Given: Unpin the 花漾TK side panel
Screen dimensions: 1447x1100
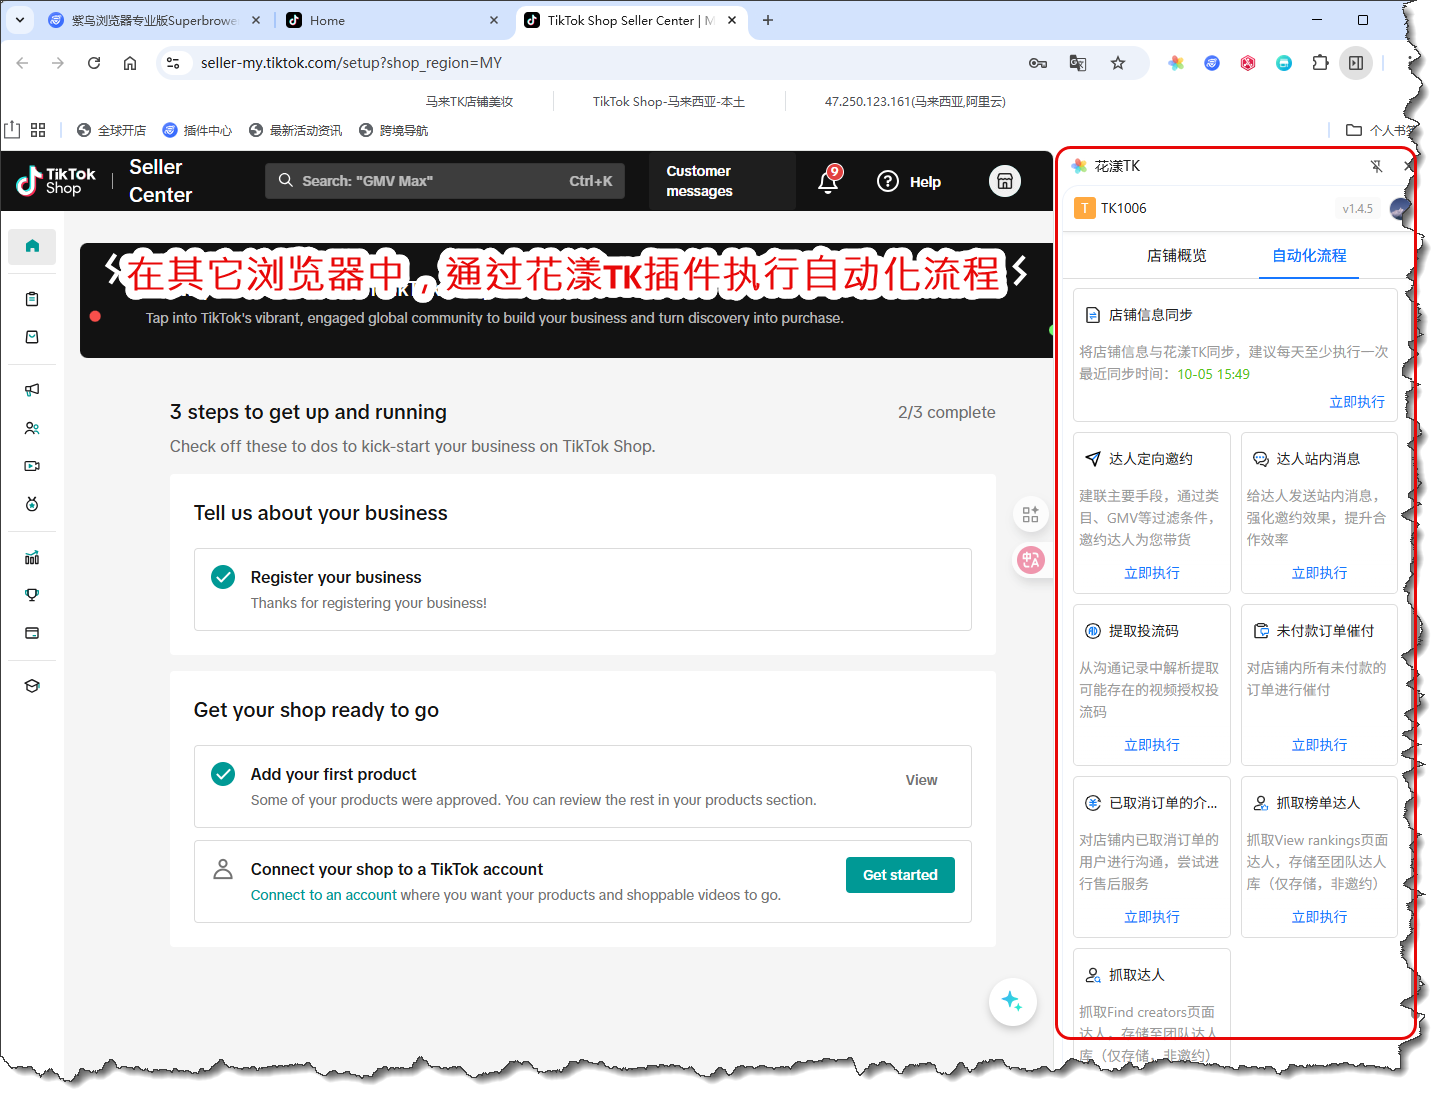Looking at the screenshot, I should coord(1376,166).
